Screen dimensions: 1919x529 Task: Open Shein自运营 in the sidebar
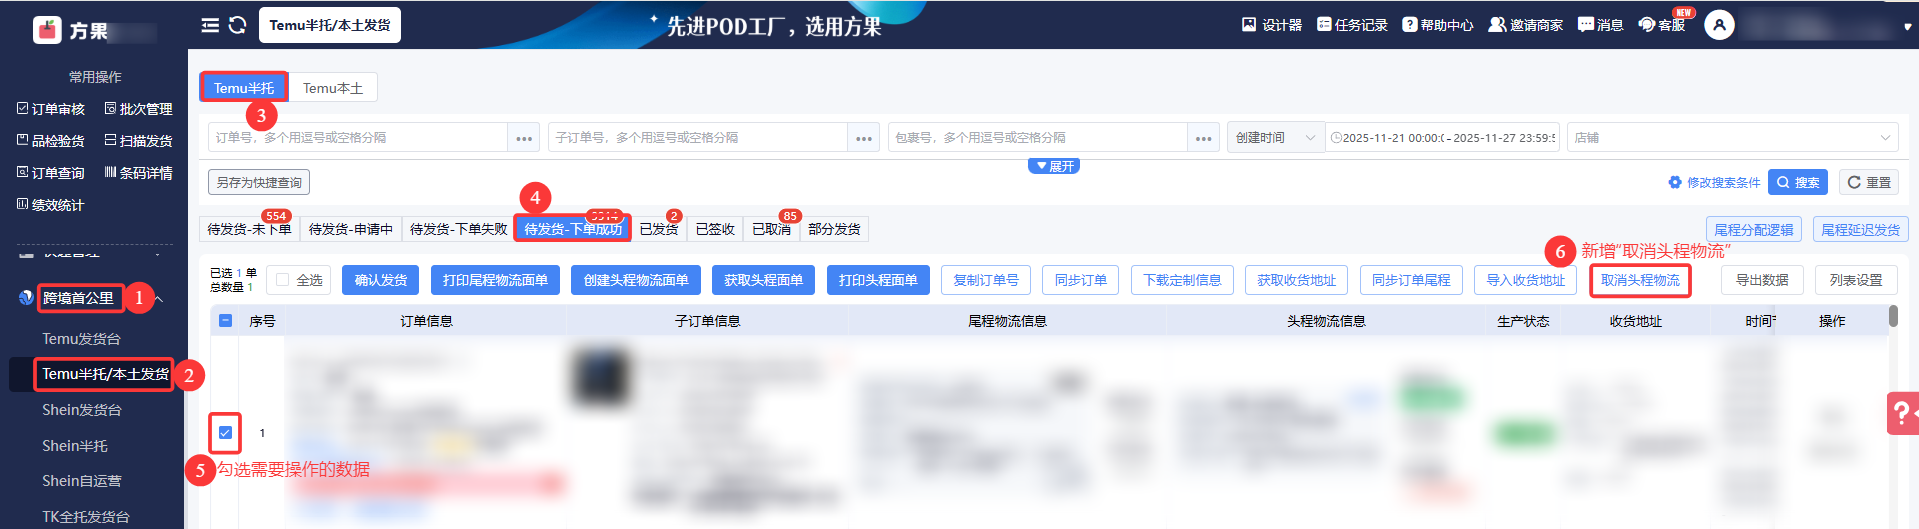[x=82, y=481]
